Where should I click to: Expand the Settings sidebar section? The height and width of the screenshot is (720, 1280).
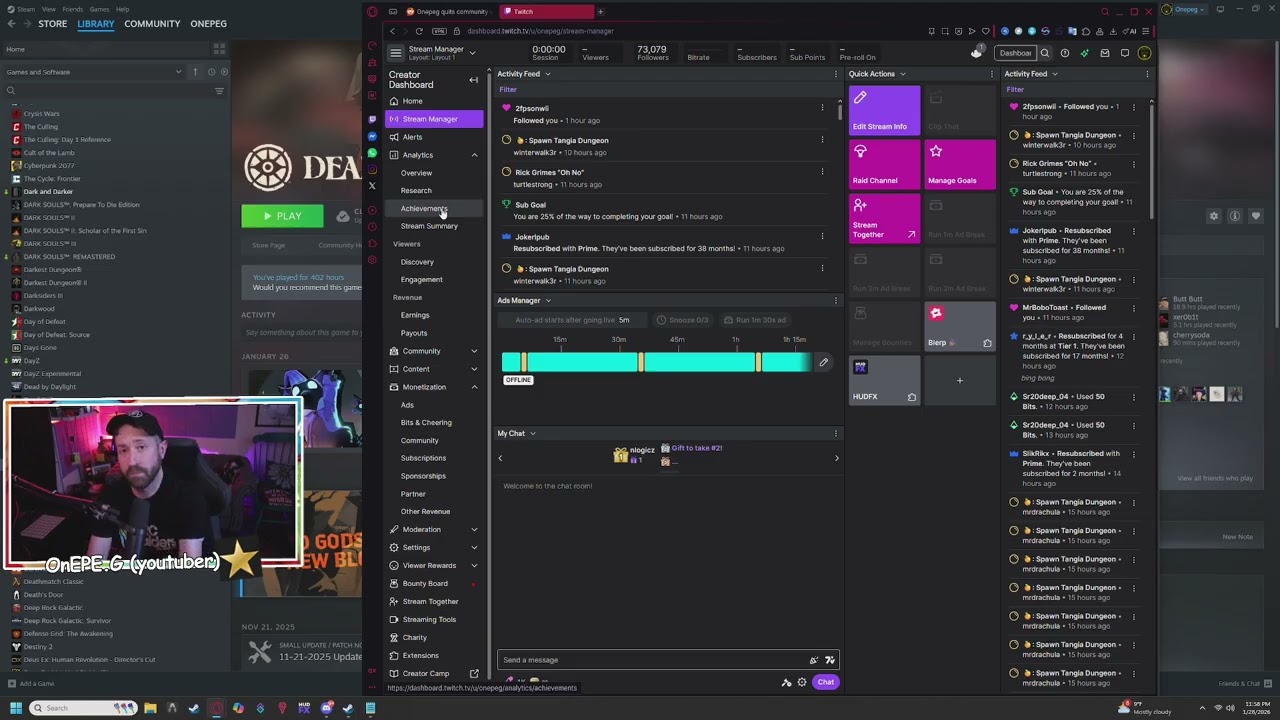click(x=474, y=547)
